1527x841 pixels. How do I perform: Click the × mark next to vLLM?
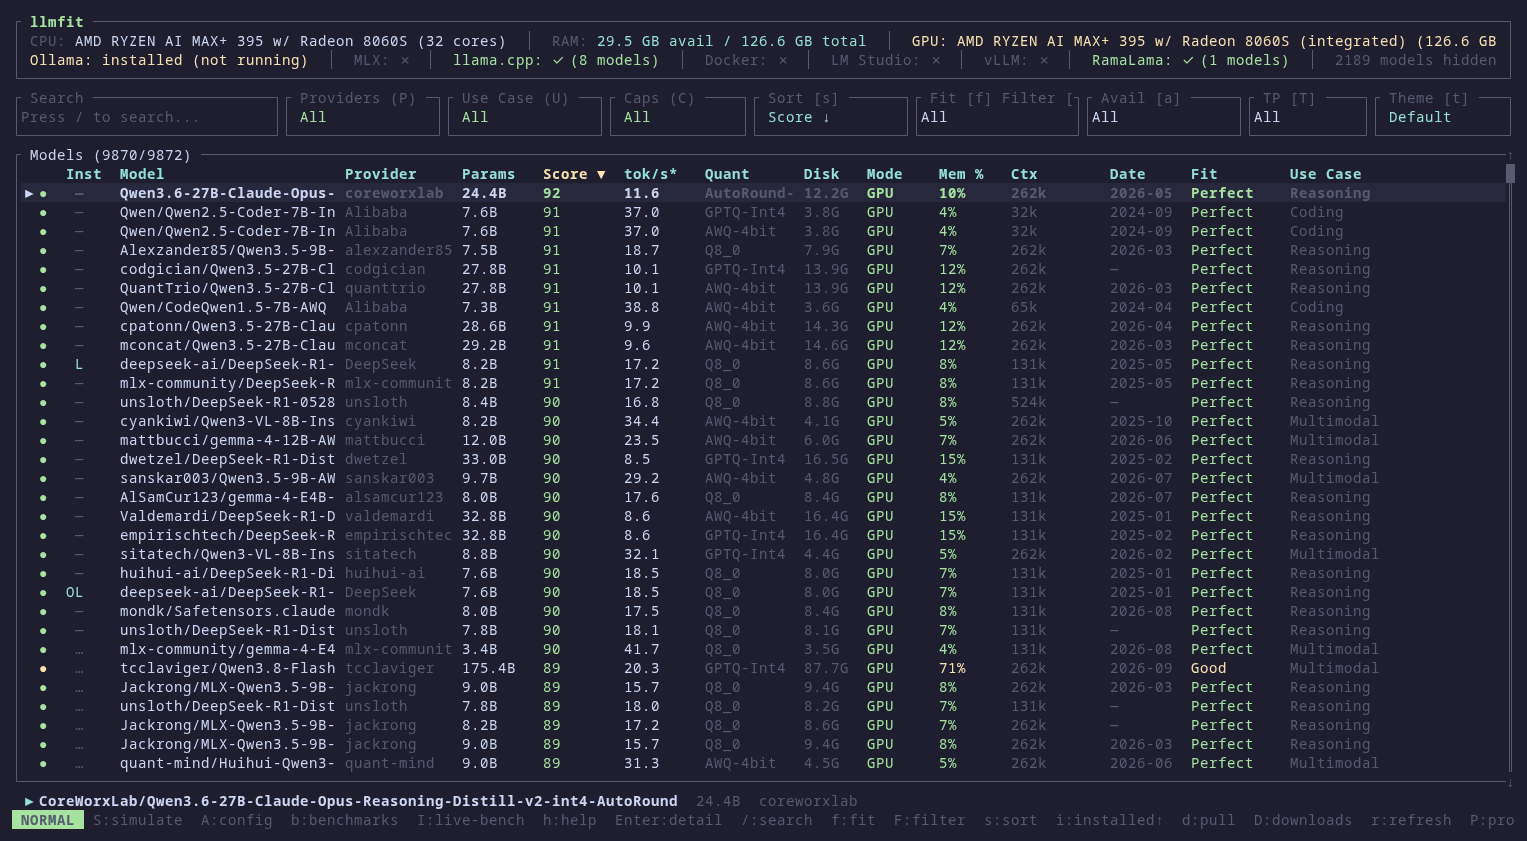point(1044,60)
